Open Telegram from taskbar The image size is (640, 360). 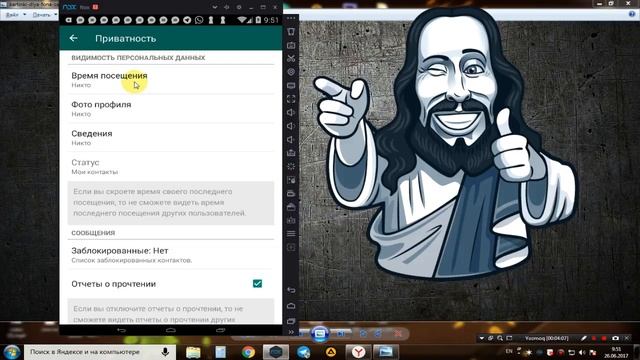click(x=303, y=352)
